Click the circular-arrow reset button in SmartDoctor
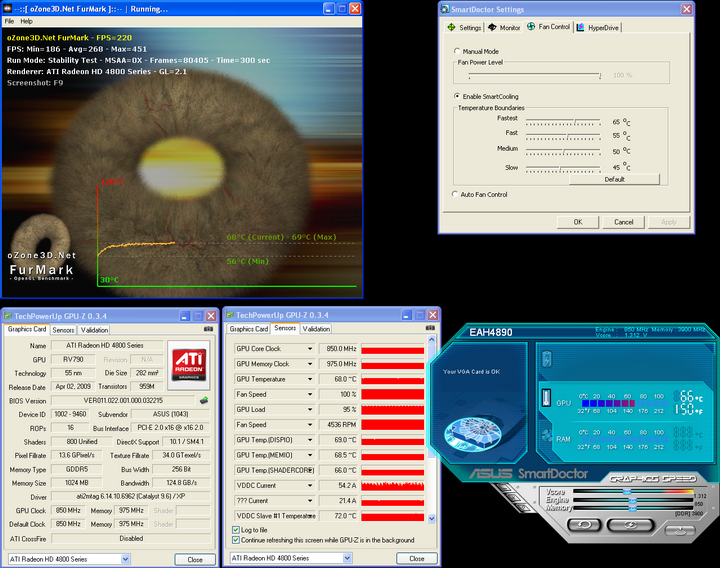The image size is (720, 568). (584, 524)
